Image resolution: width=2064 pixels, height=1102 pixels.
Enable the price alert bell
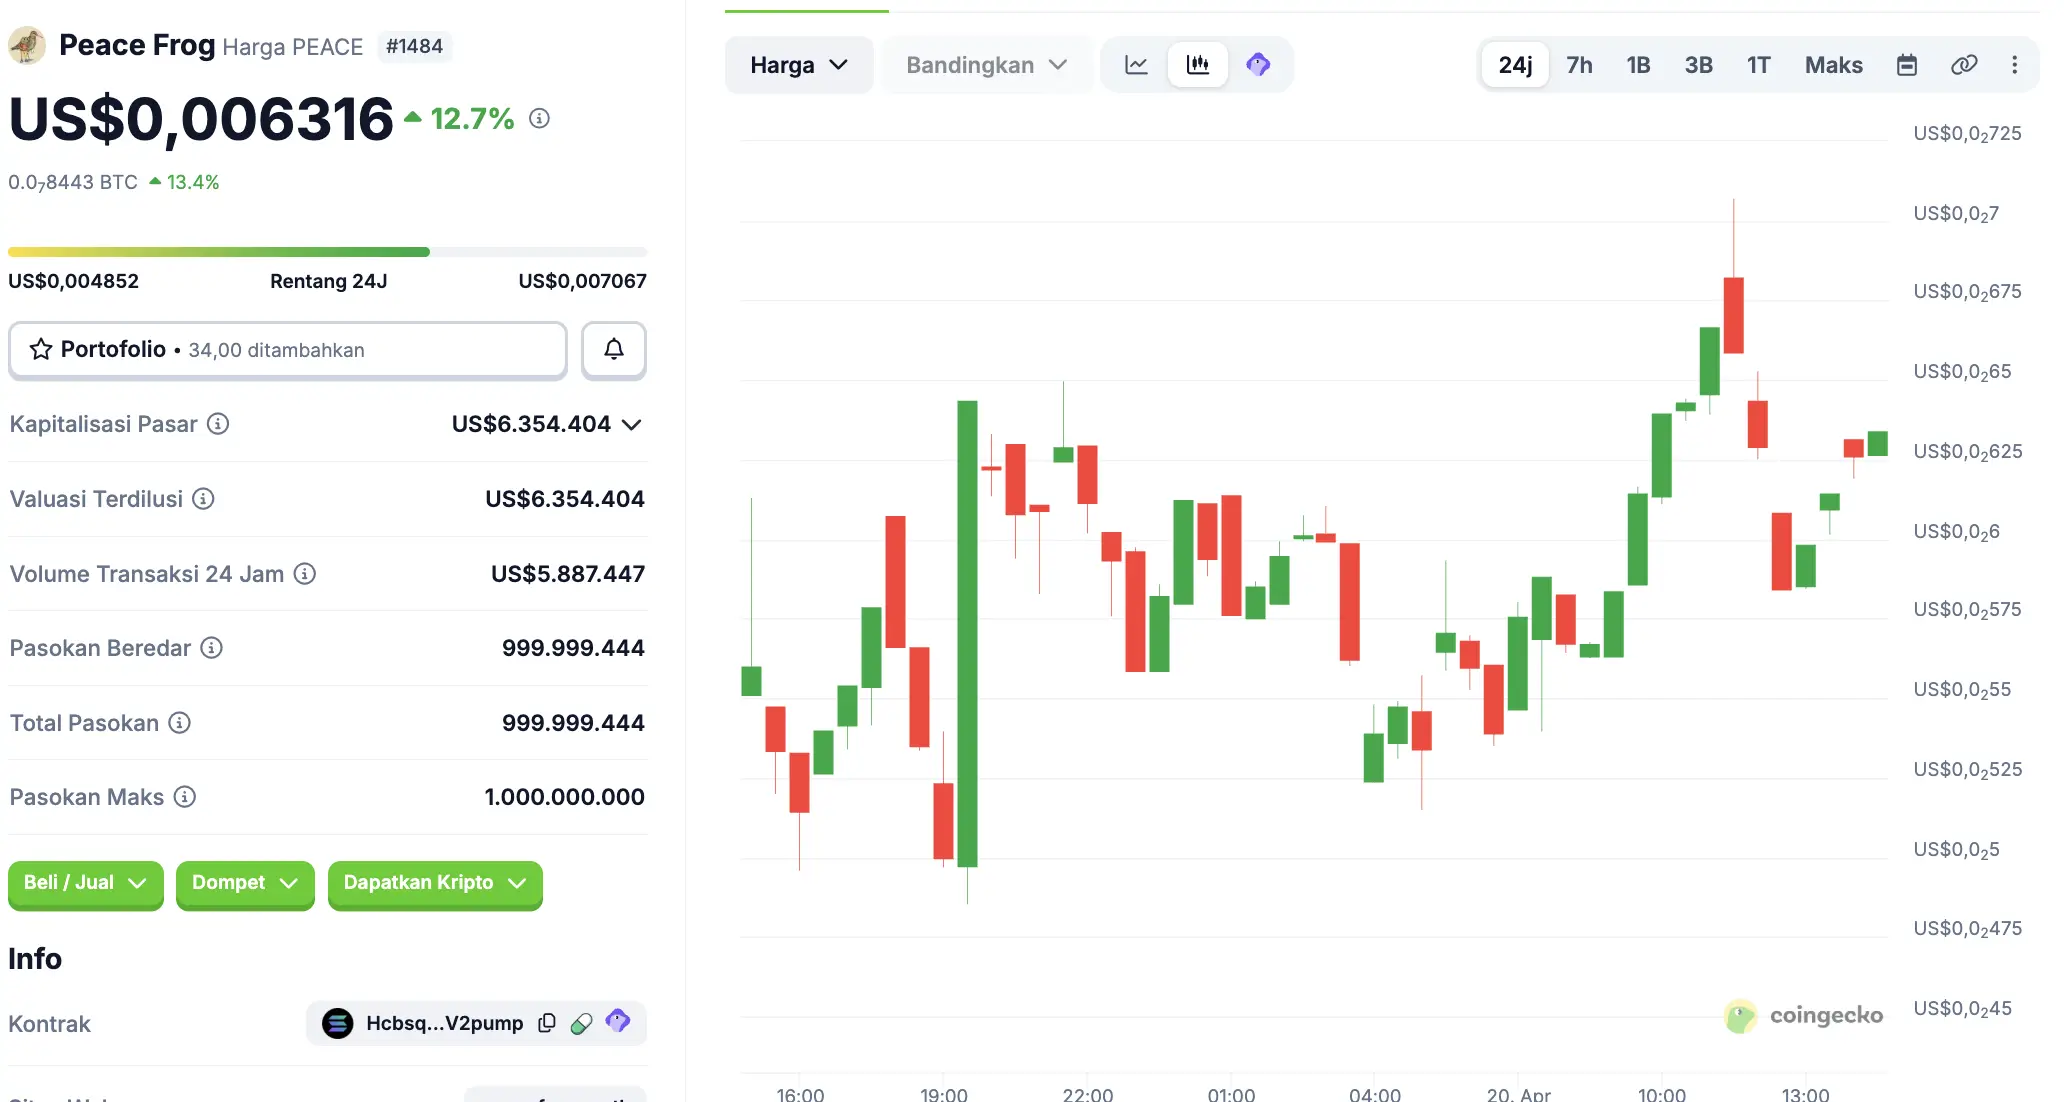click(x=613, y=350)
